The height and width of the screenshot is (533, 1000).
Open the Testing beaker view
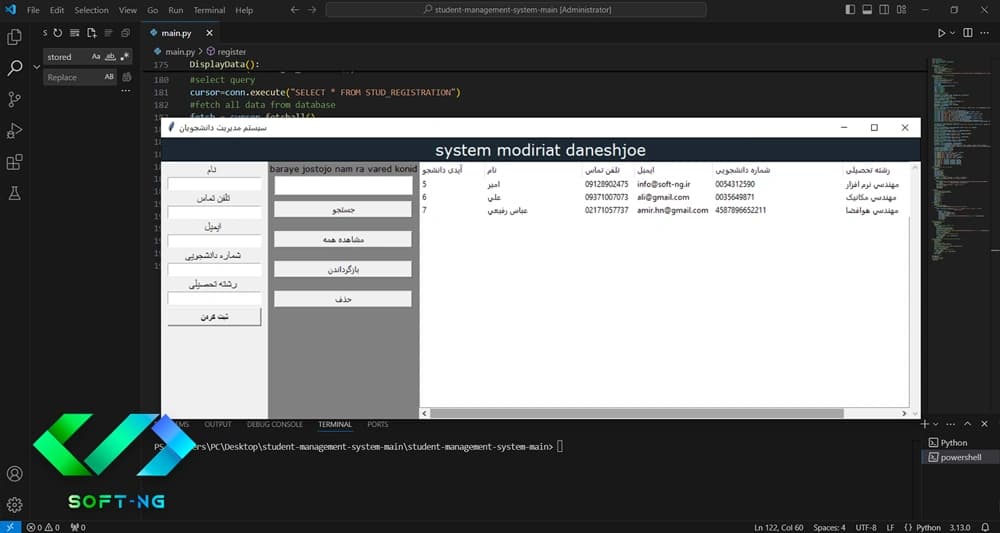click(x=14, y=193)
